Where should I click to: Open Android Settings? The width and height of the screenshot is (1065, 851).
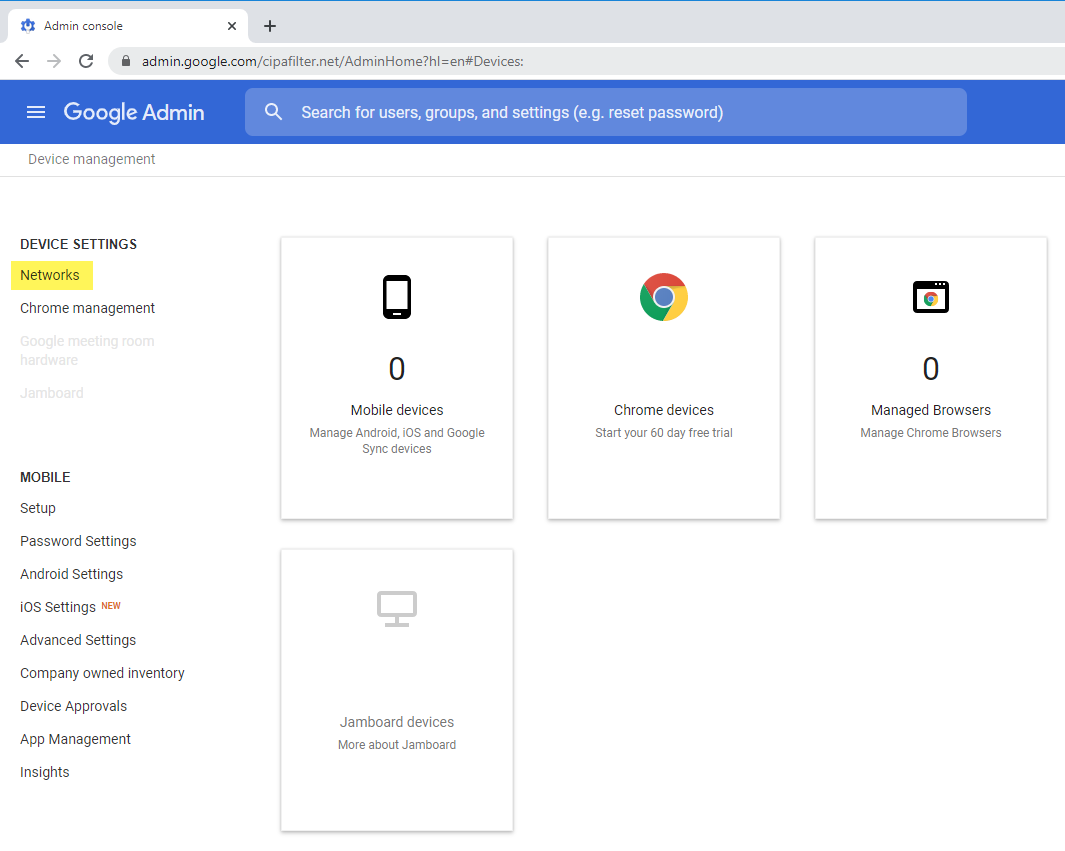(71, 574)
